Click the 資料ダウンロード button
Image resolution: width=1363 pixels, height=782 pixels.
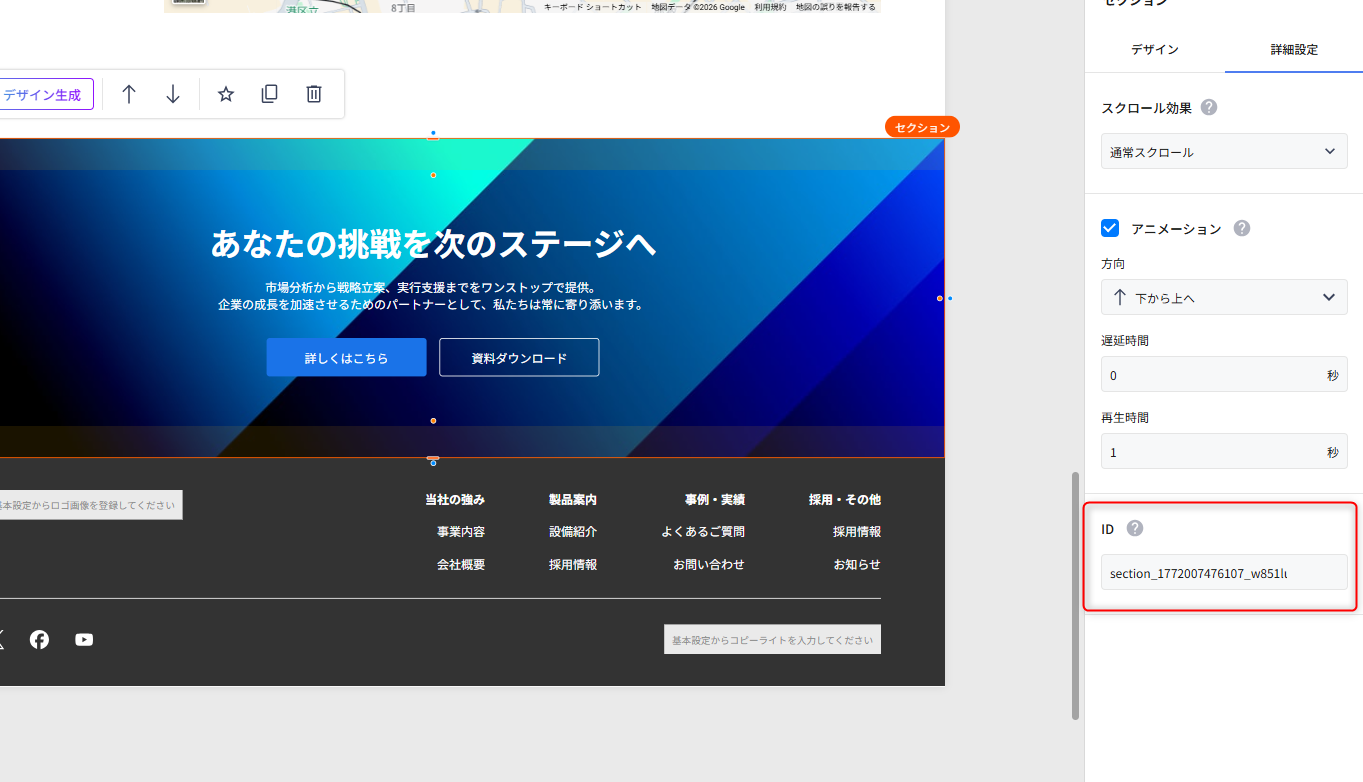[x=519, y=358]
